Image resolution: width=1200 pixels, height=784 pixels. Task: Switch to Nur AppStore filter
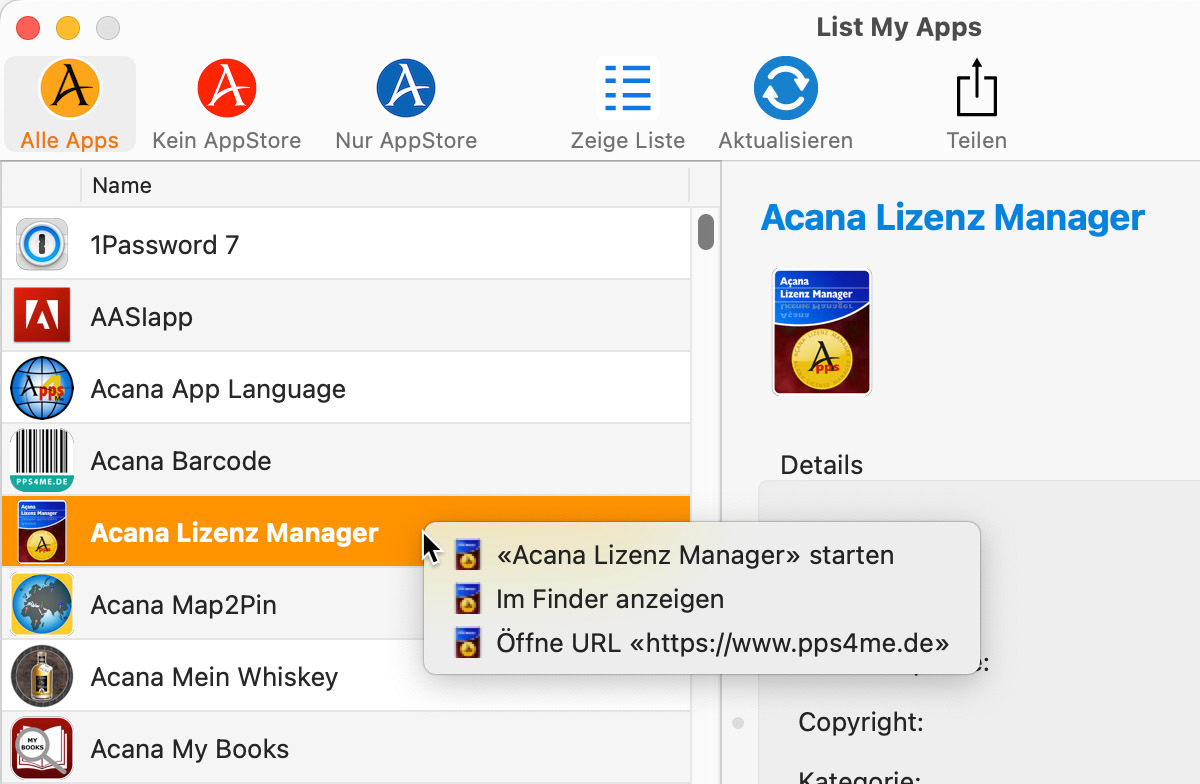point(406,88)
